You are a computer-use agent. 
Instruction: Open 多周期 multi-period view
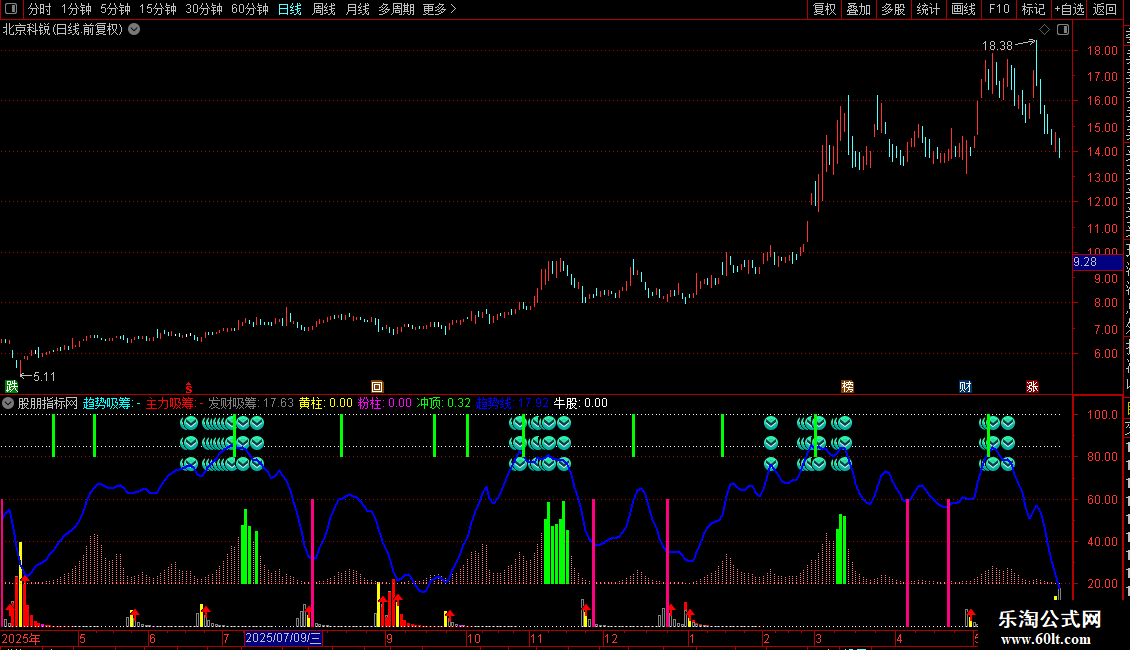(x=396, y=9)
